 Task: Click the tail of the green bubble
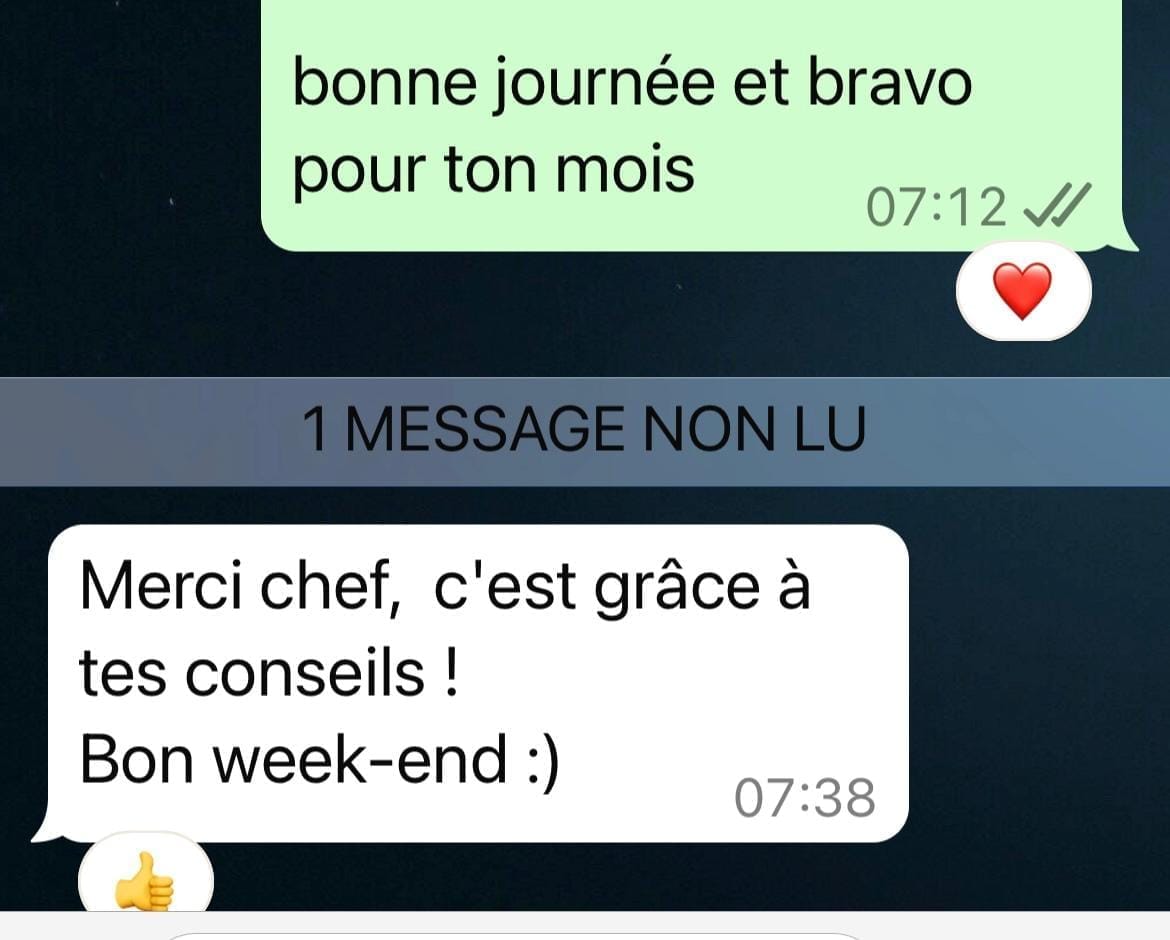pos(1128,240)
